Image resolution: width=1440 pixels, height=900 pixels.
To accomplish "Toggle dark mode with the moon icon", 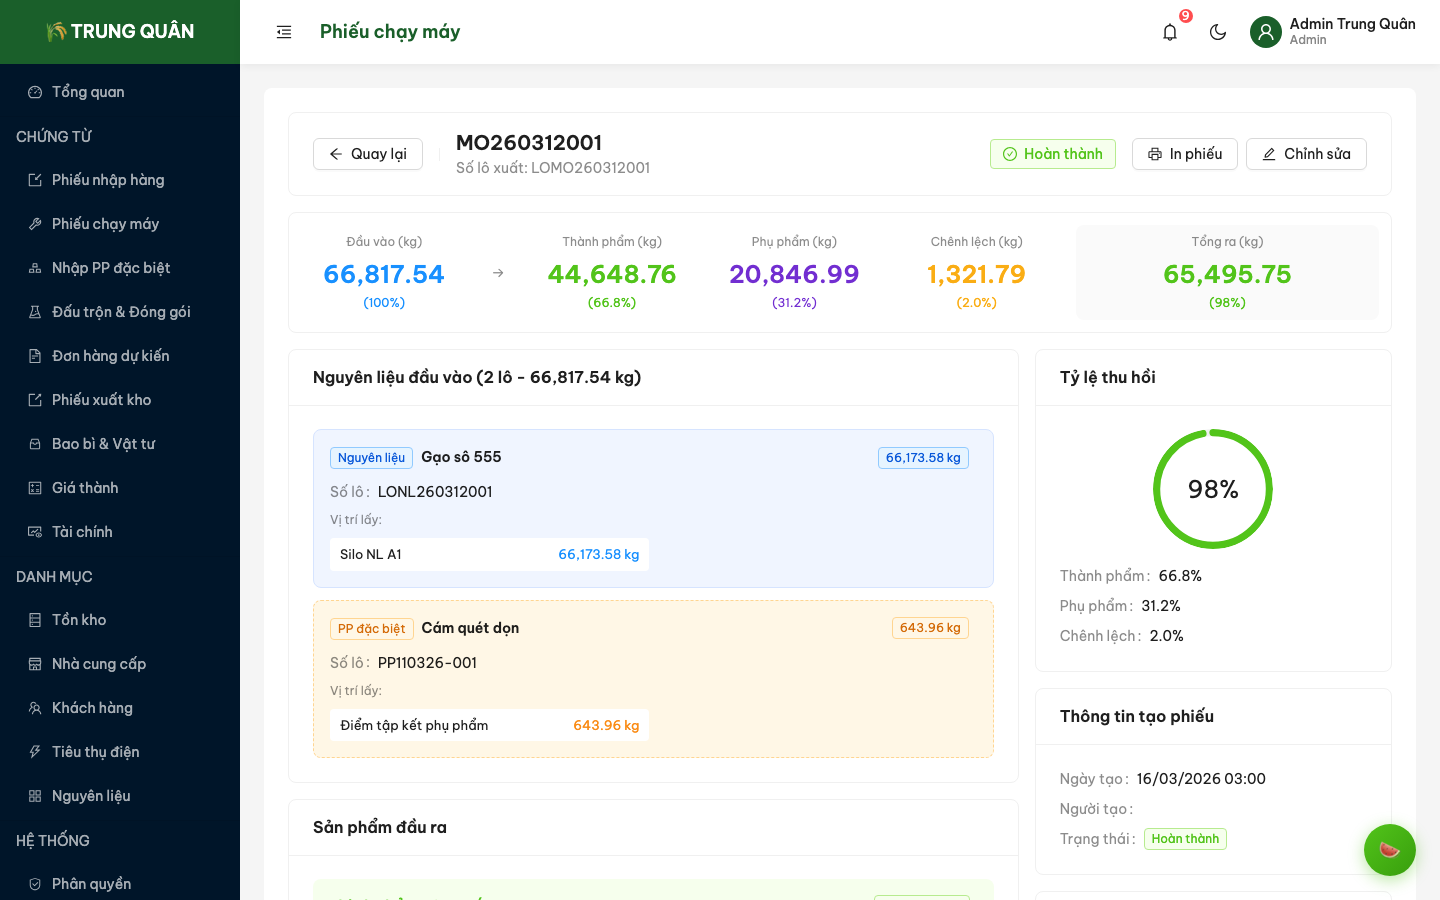I will [1218, 32].
